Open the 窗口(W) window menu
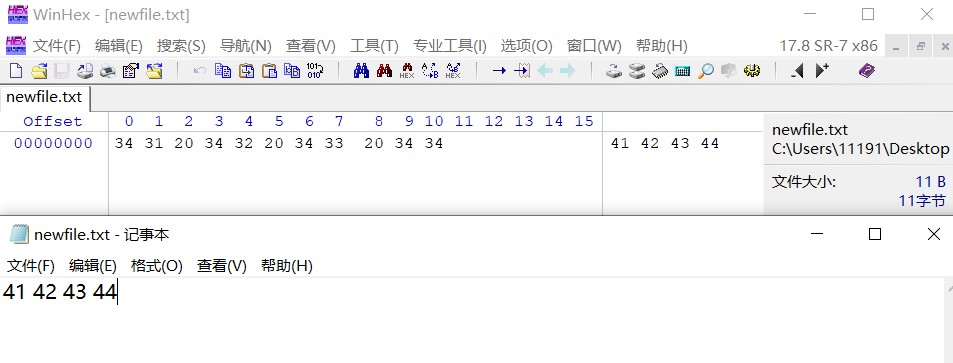Image resolution: width=953 pixels, height=363 pixels. [x=594, y=46]
